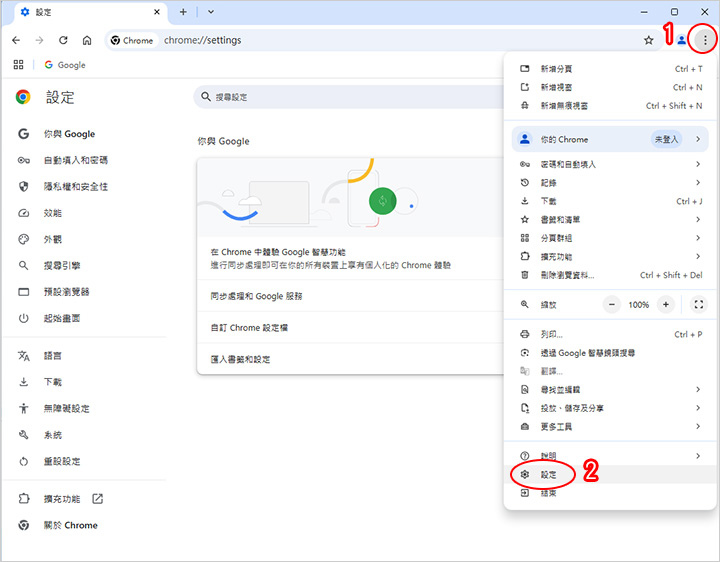Increase zoom with plus button
Screen dimensions: 720x562
click(666, 304)
